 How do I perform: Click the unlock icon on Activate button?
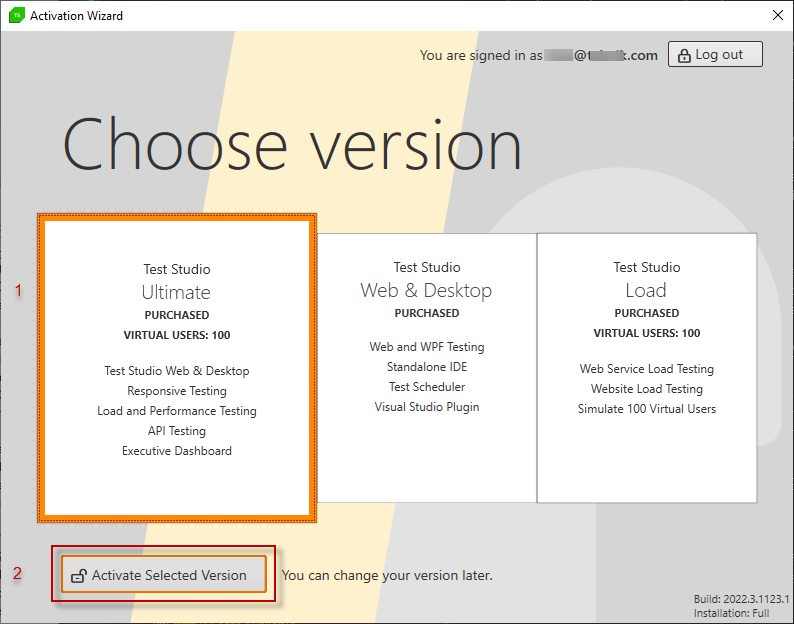[78, 576]
